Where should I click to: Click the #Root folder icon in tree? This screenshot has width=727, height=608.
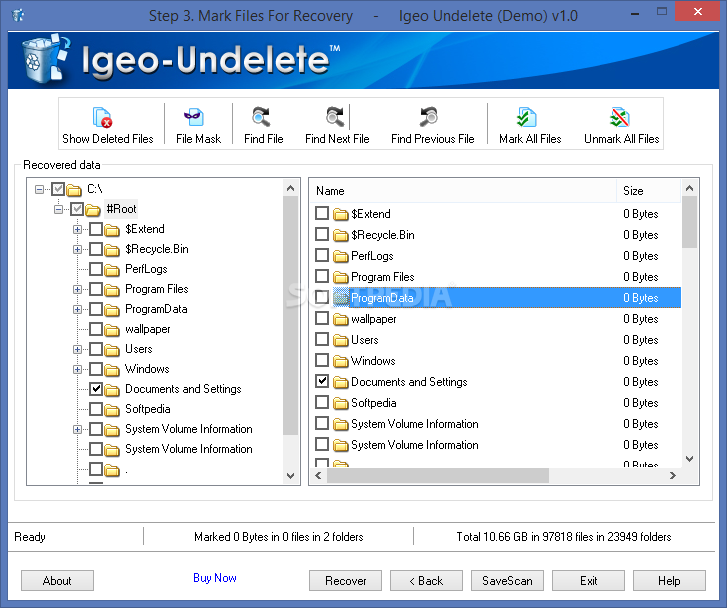click(93, 210)
